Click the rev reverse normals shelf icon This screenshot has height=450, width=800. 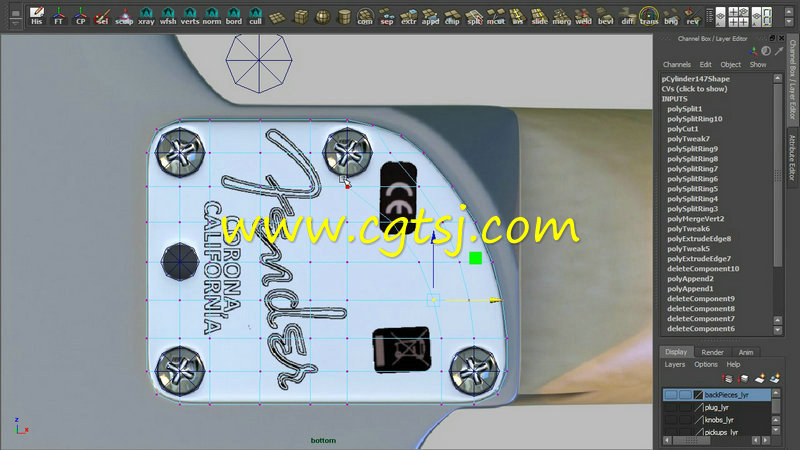[693, 16]
